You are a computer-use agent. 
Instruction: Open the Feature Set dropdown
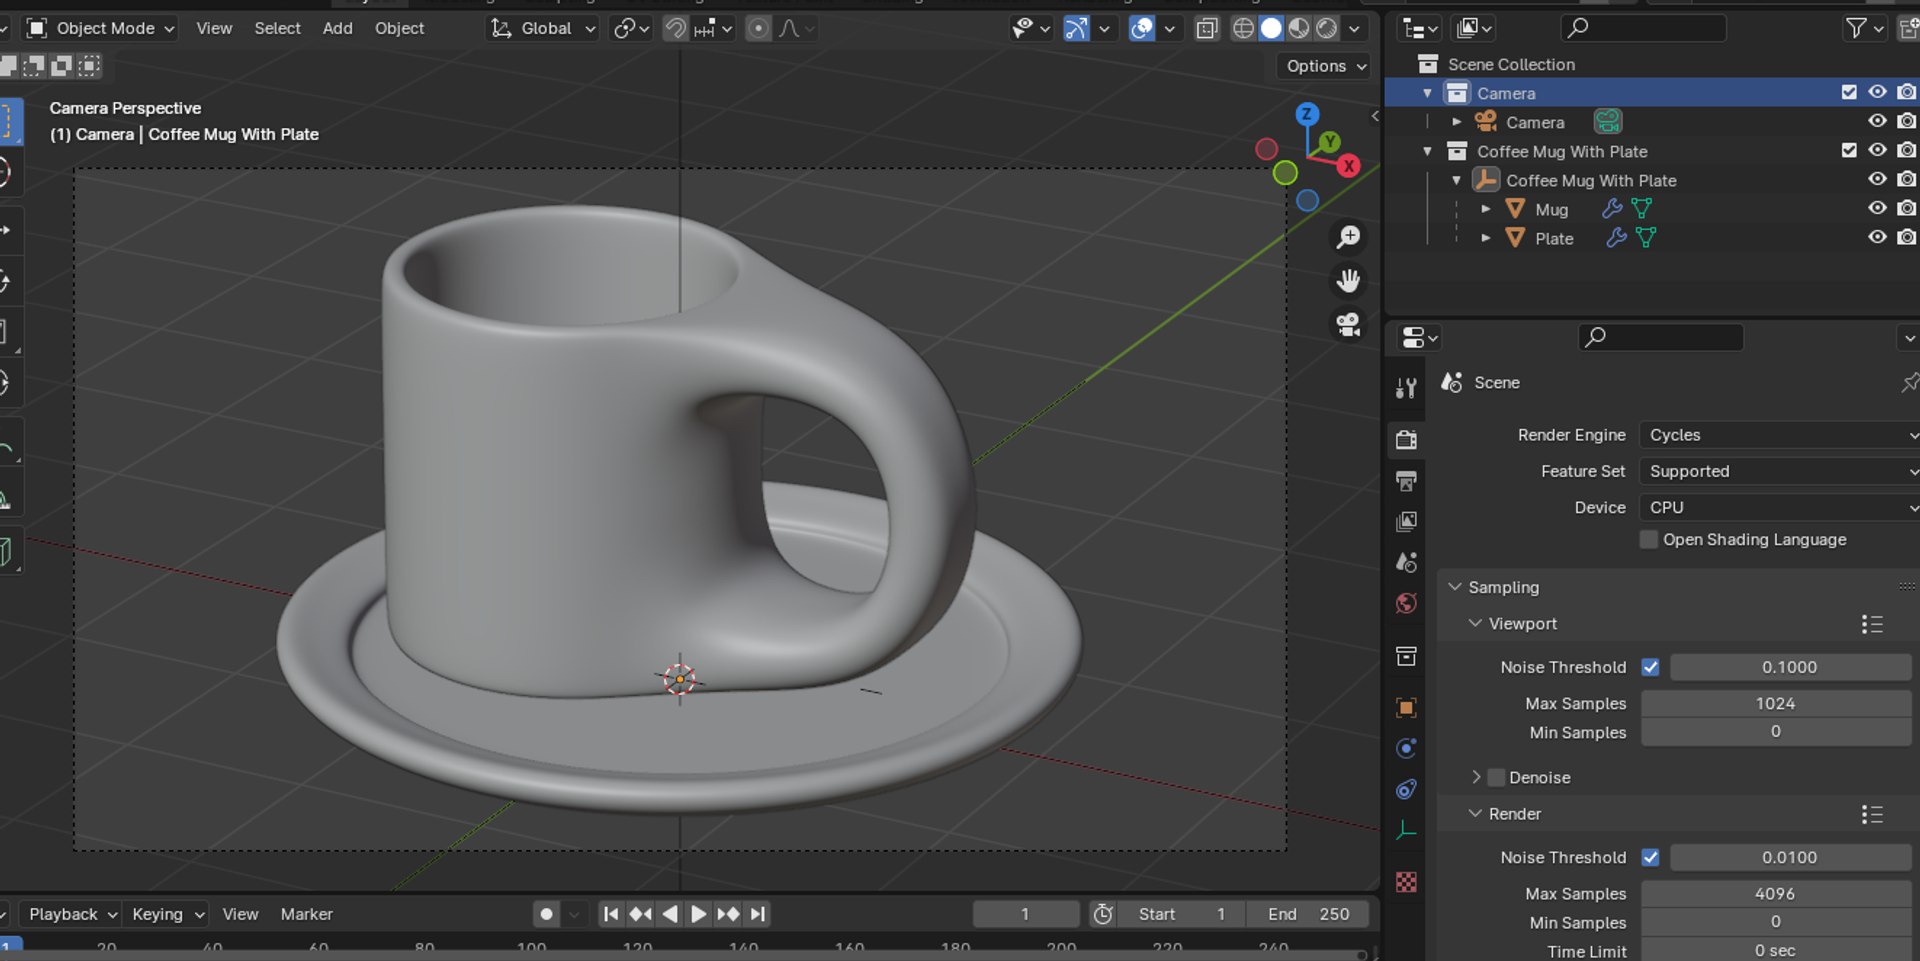pos(1779,471)
